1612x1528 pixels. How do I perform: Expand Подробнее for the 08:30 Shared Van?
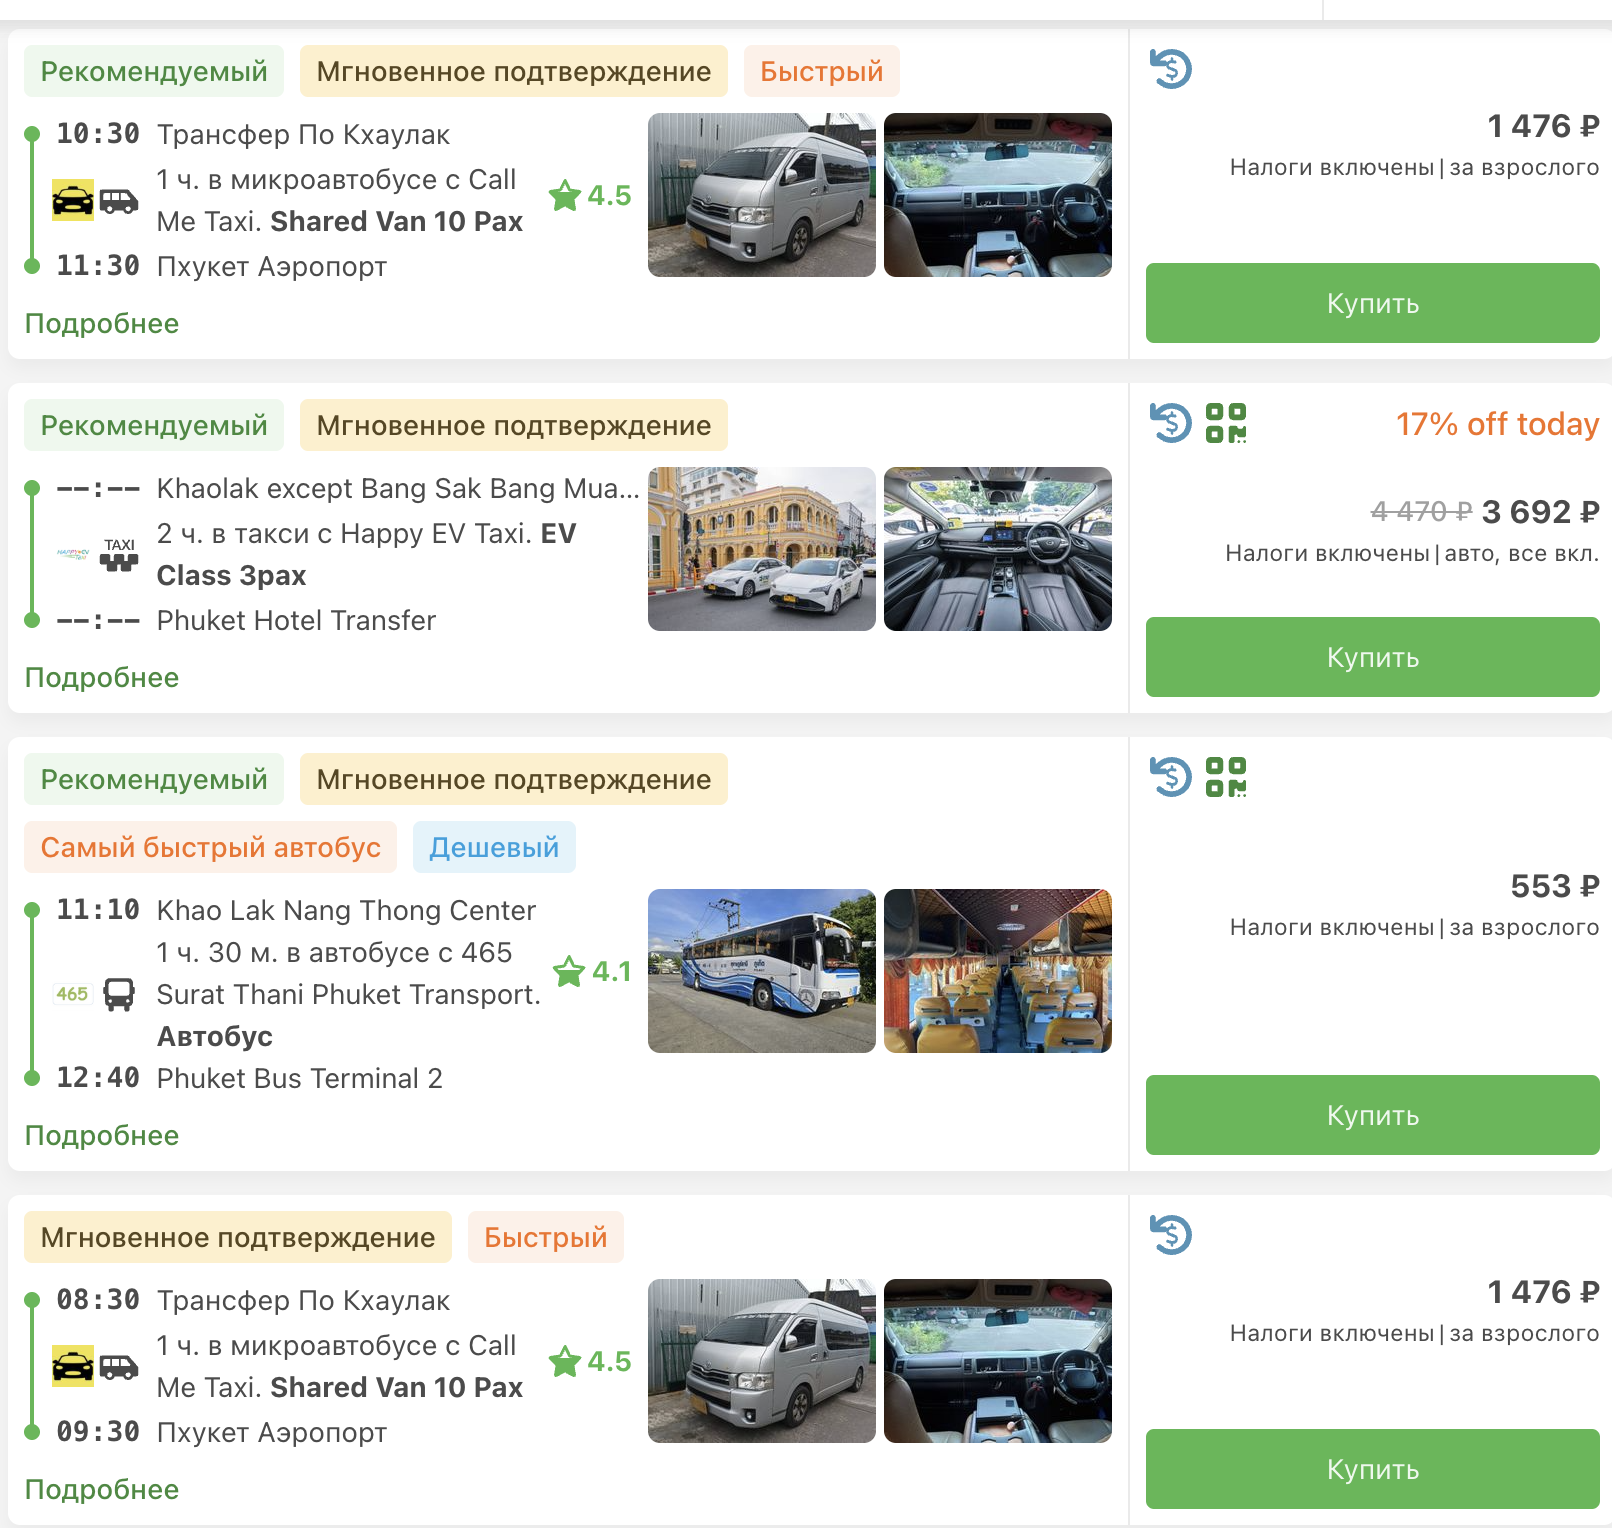click(x=102, y=1490)
